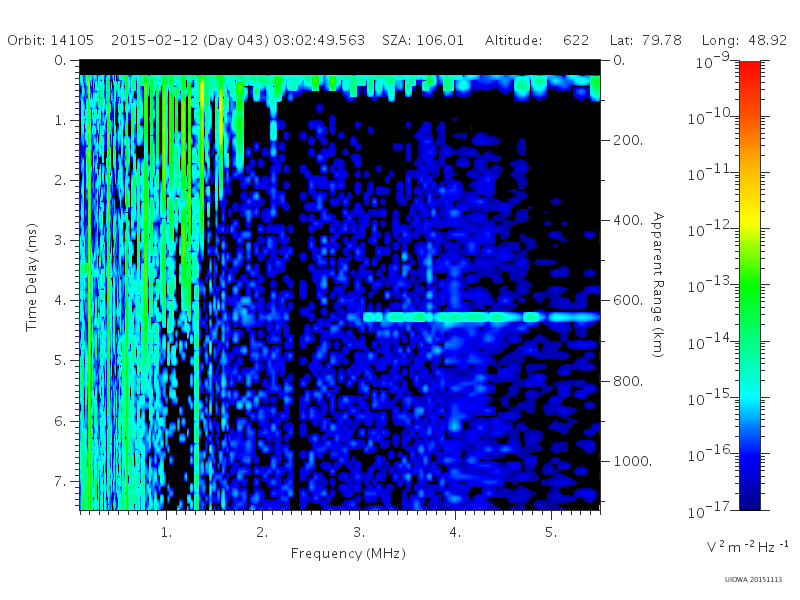Click the timestamp '03:02:49.563'
The image size is (800, 600).
click(x=319, y=40)
